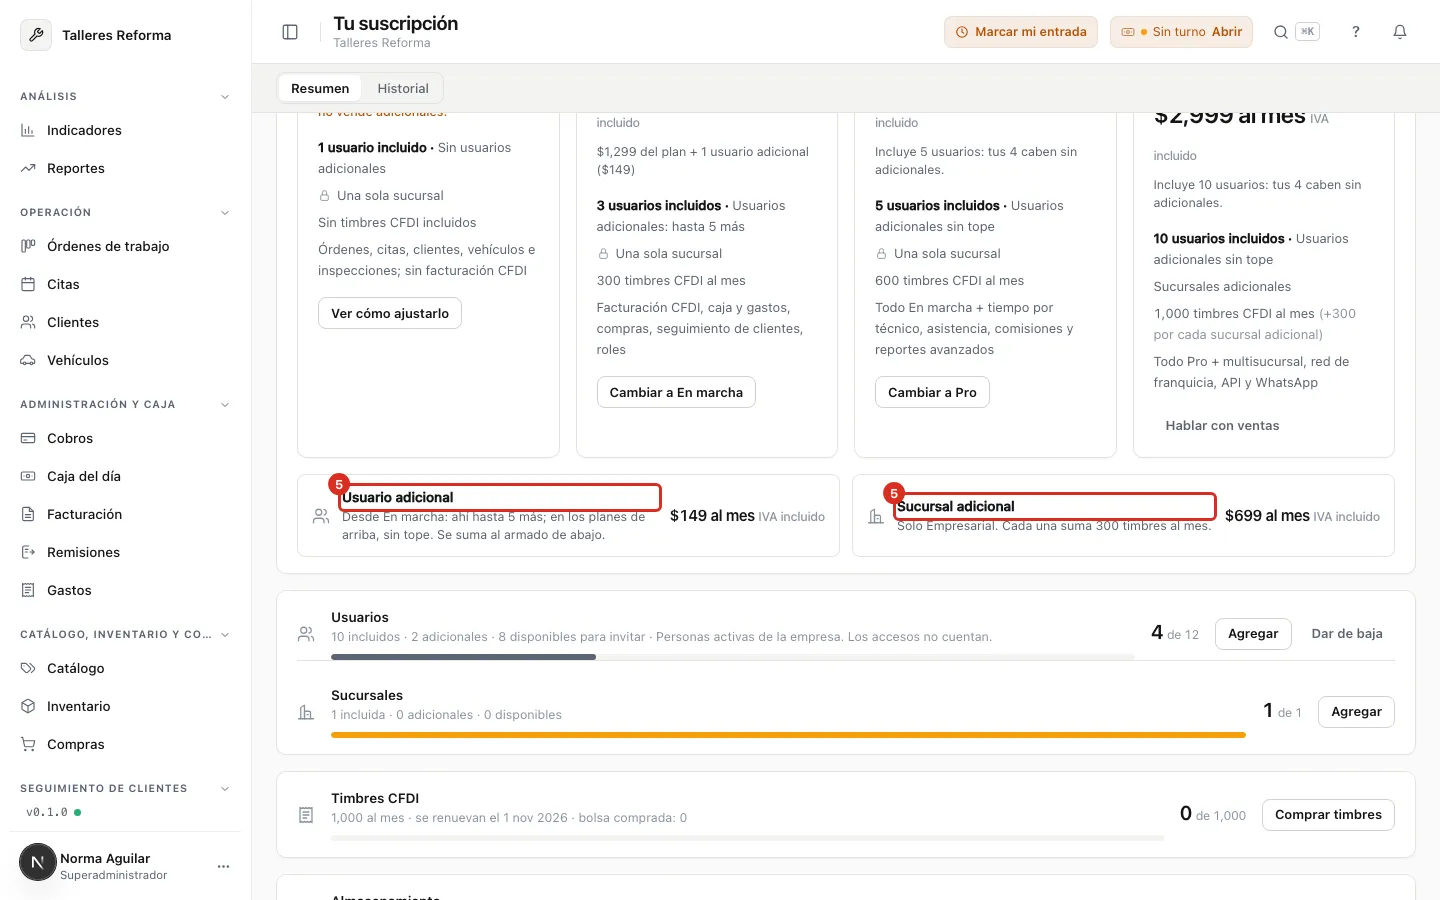Click the Vehículos car icon
Screen dimensions: 1440x900
[x=28, y=360]
